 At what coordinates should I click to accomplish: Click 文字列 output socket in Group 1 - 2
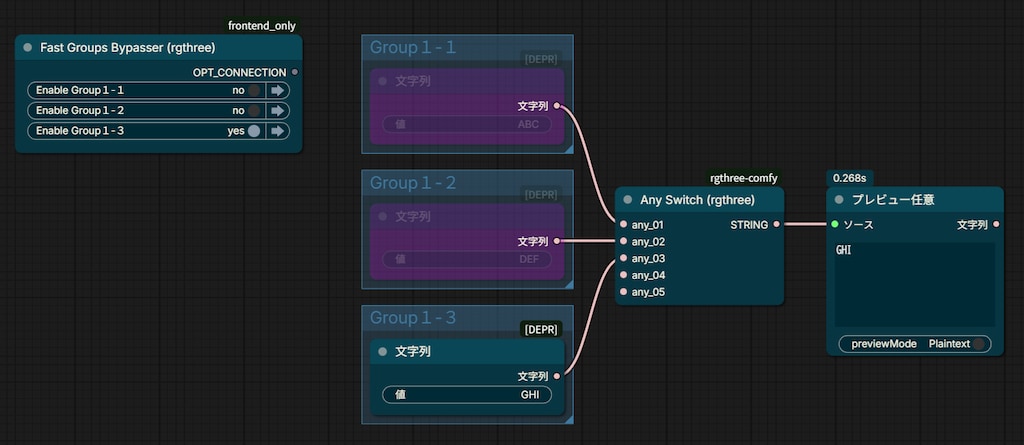tap(556, 240)
